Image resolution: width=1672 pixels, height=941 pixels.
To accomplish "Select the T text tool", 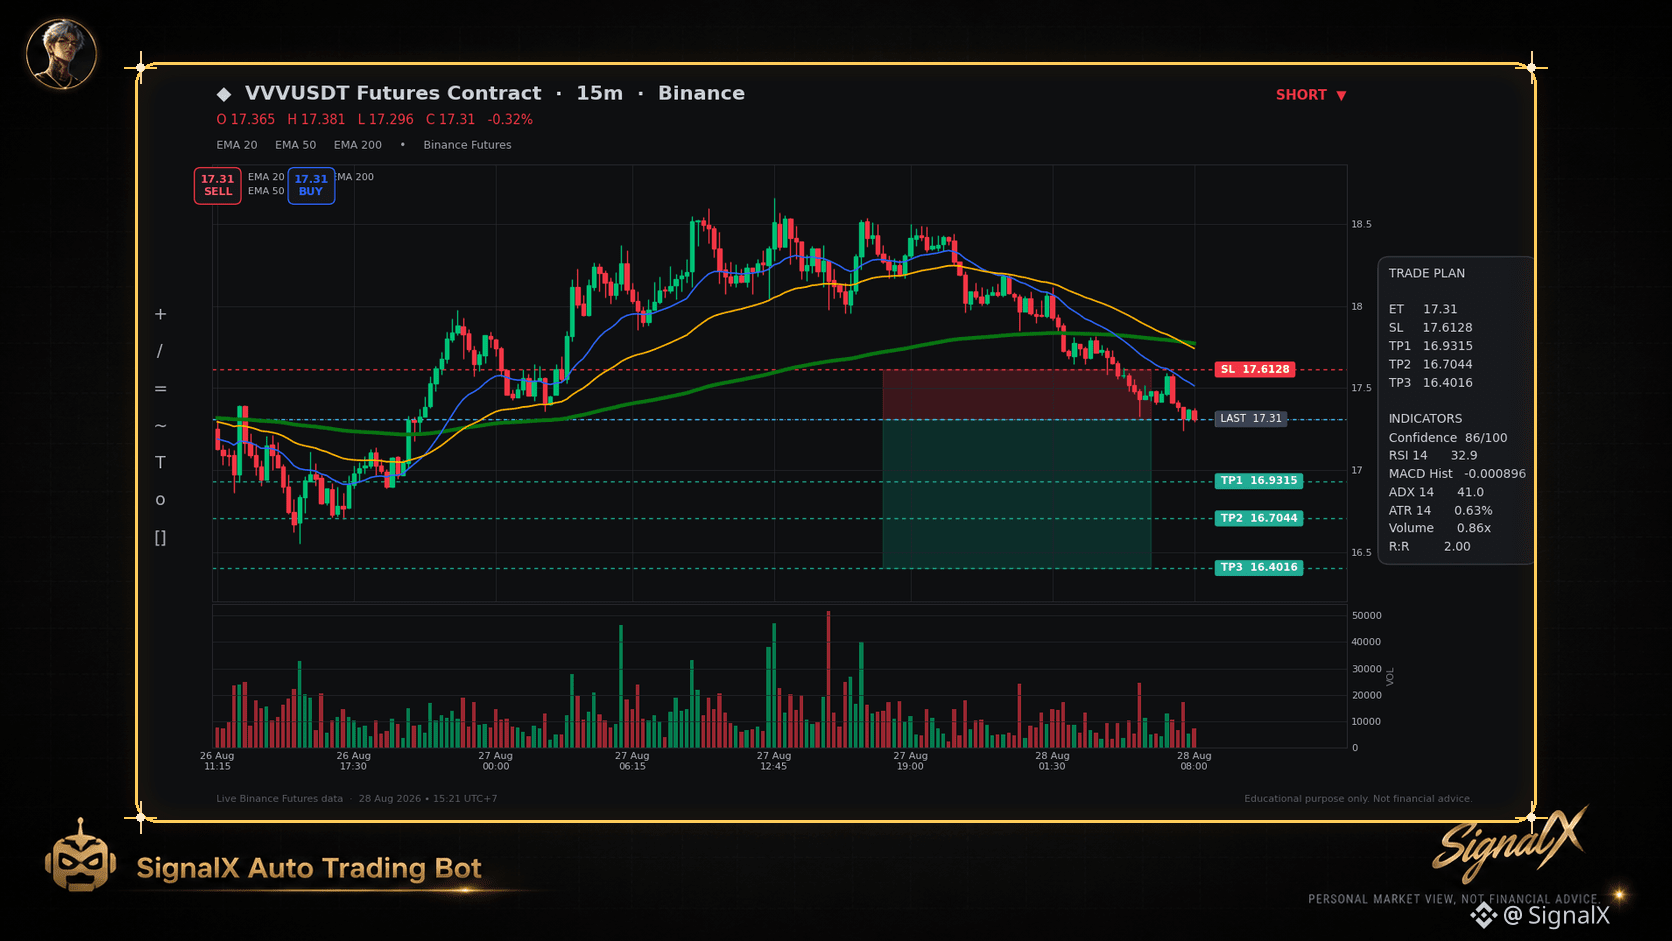I will tap(160, 463).
